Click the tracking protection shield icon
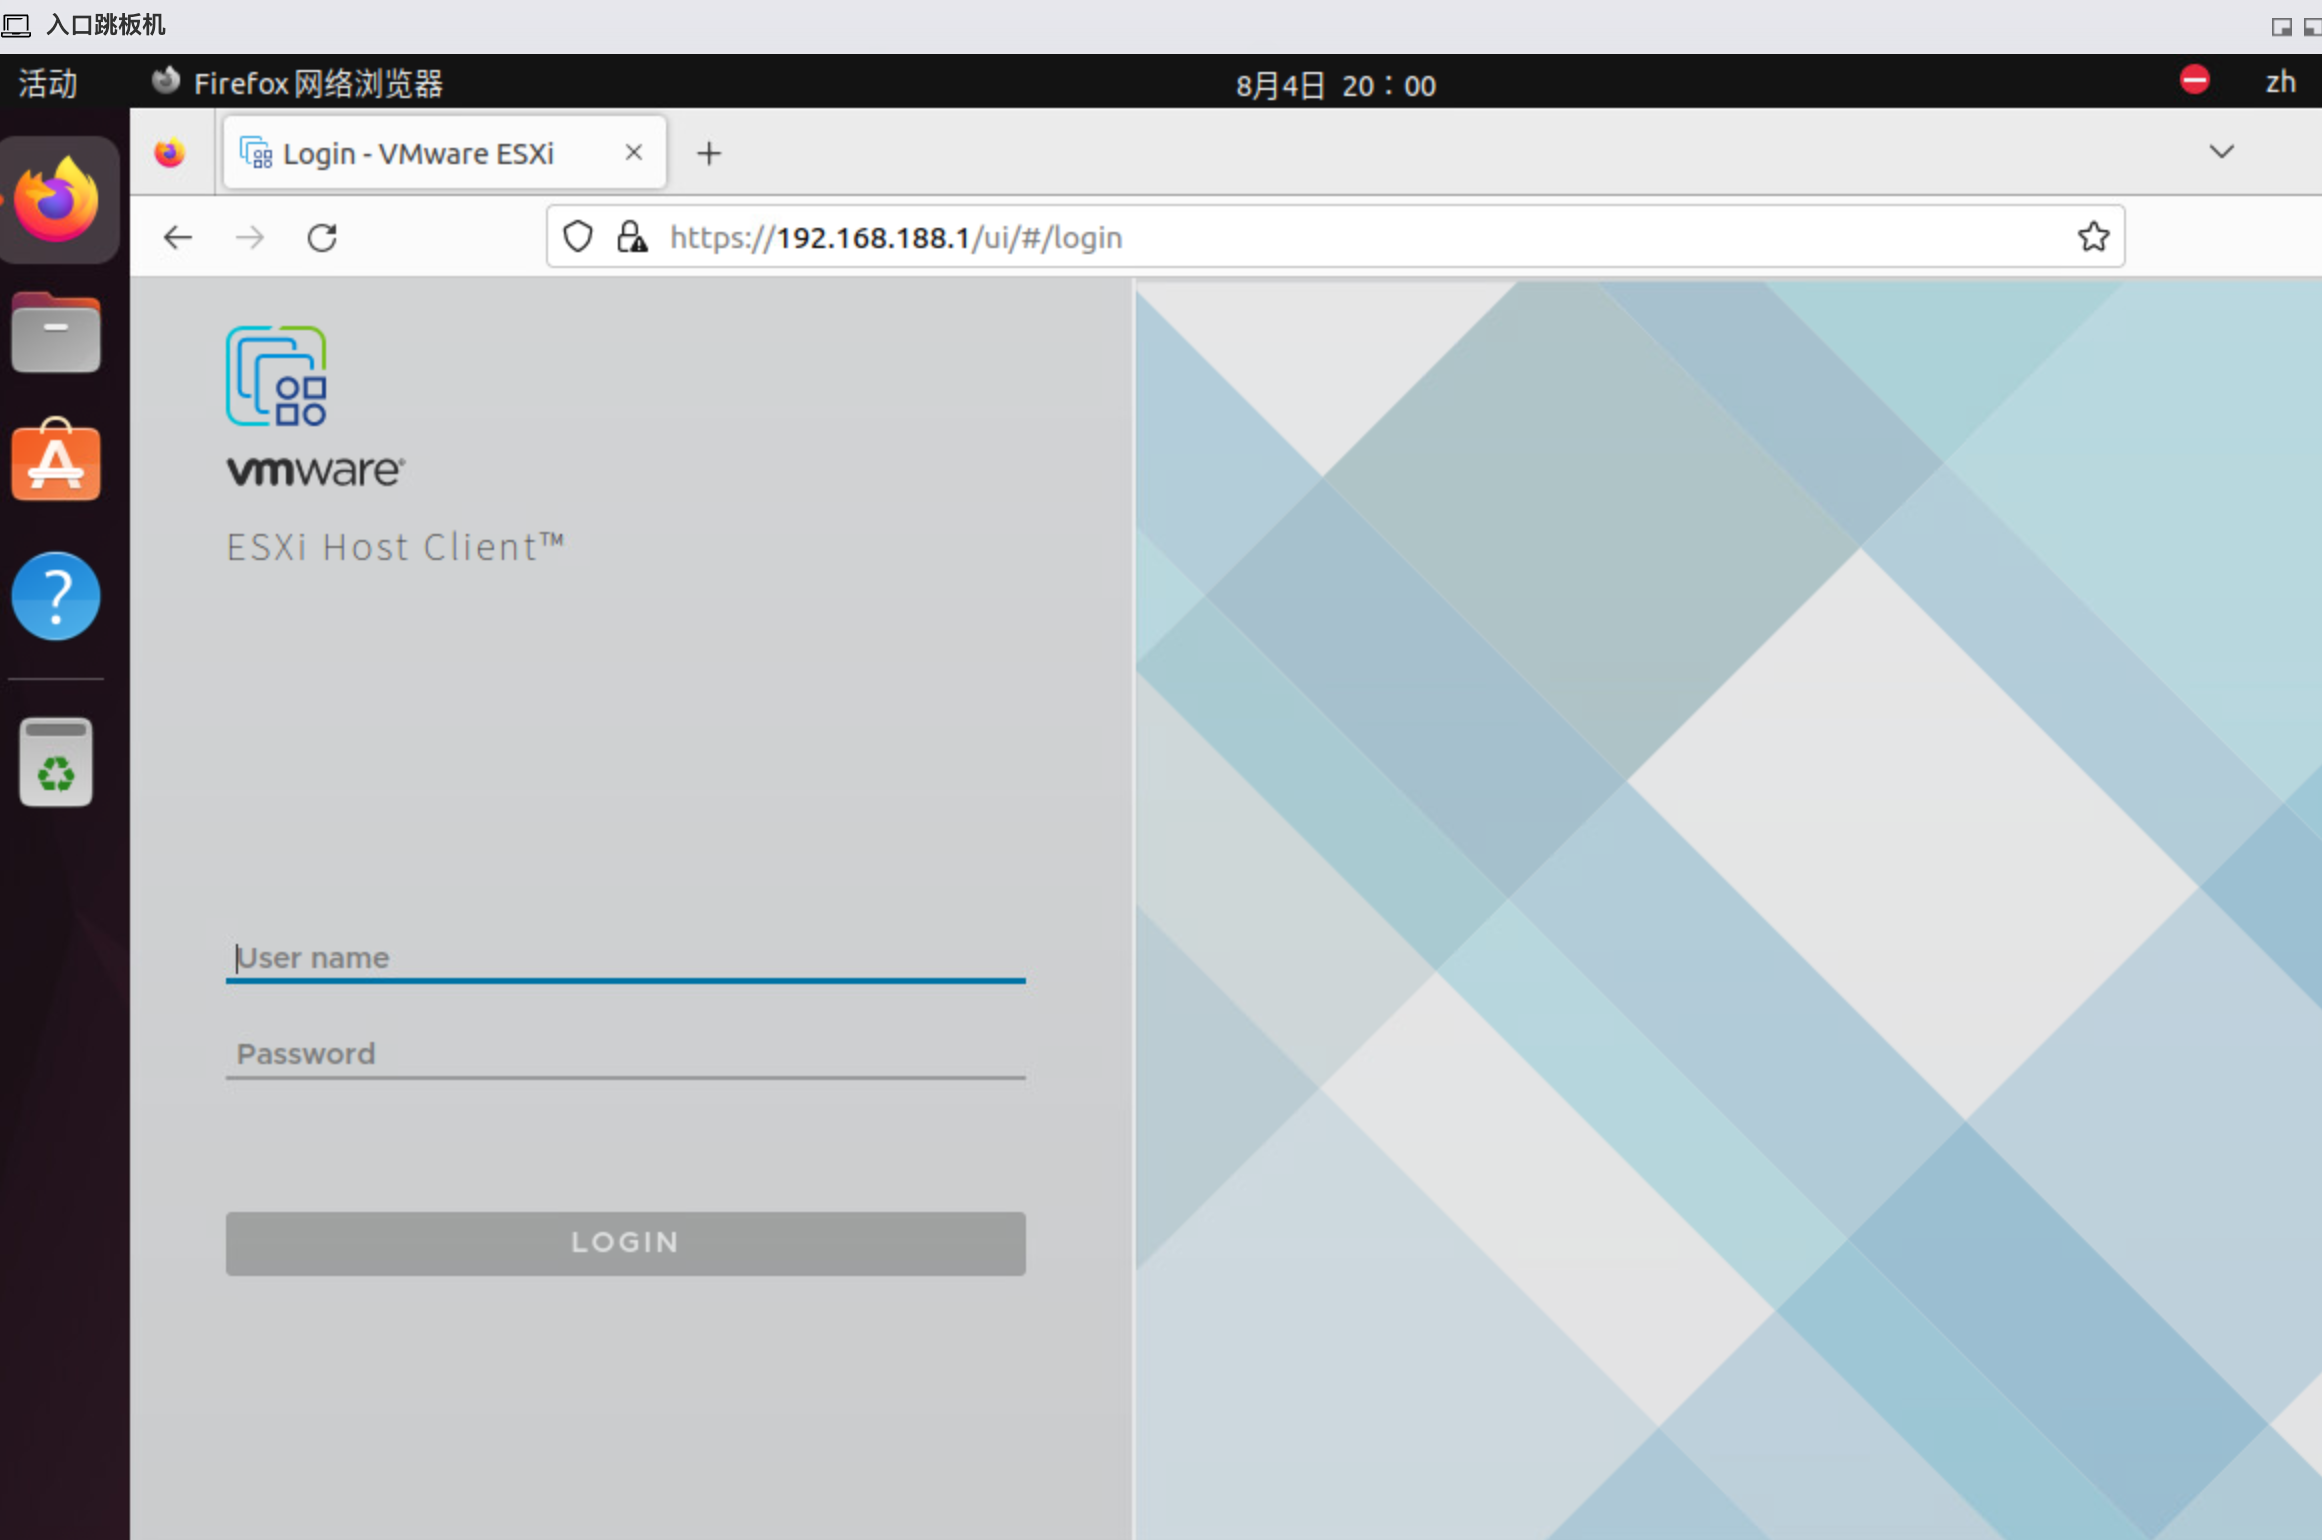The image size is (2322, 1540). click(578, 237)
